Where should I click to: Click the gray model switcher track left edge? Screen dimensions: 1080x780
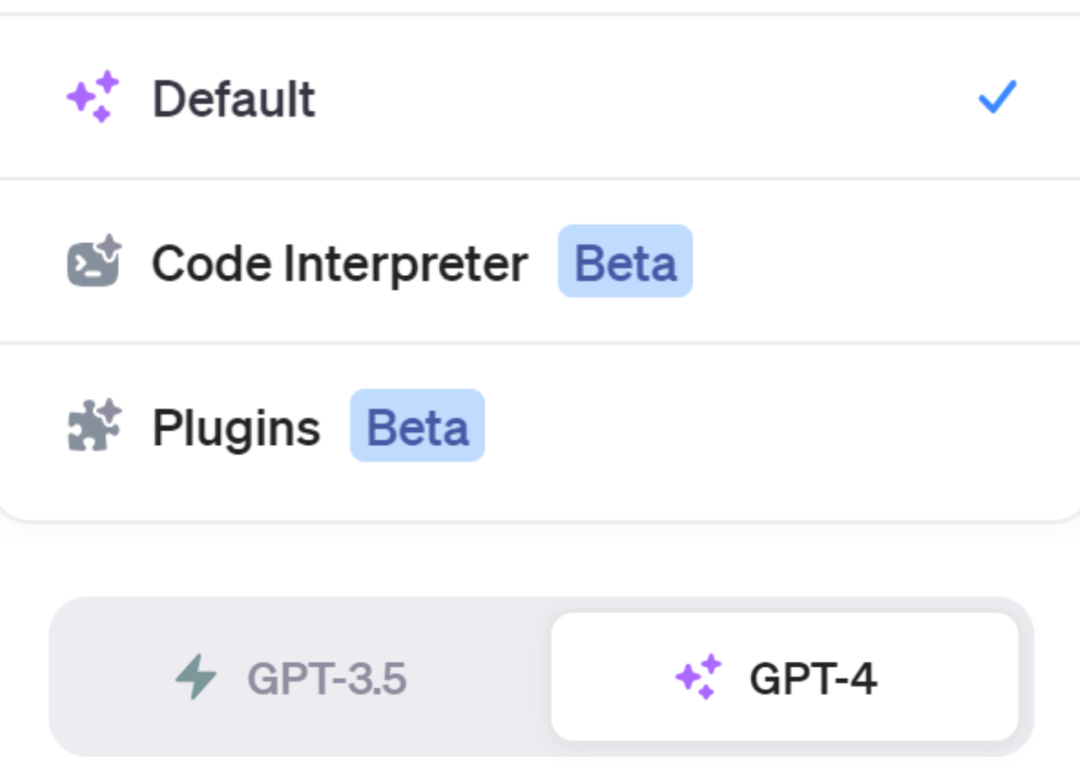pyautogui.click(x=62, y=678)
